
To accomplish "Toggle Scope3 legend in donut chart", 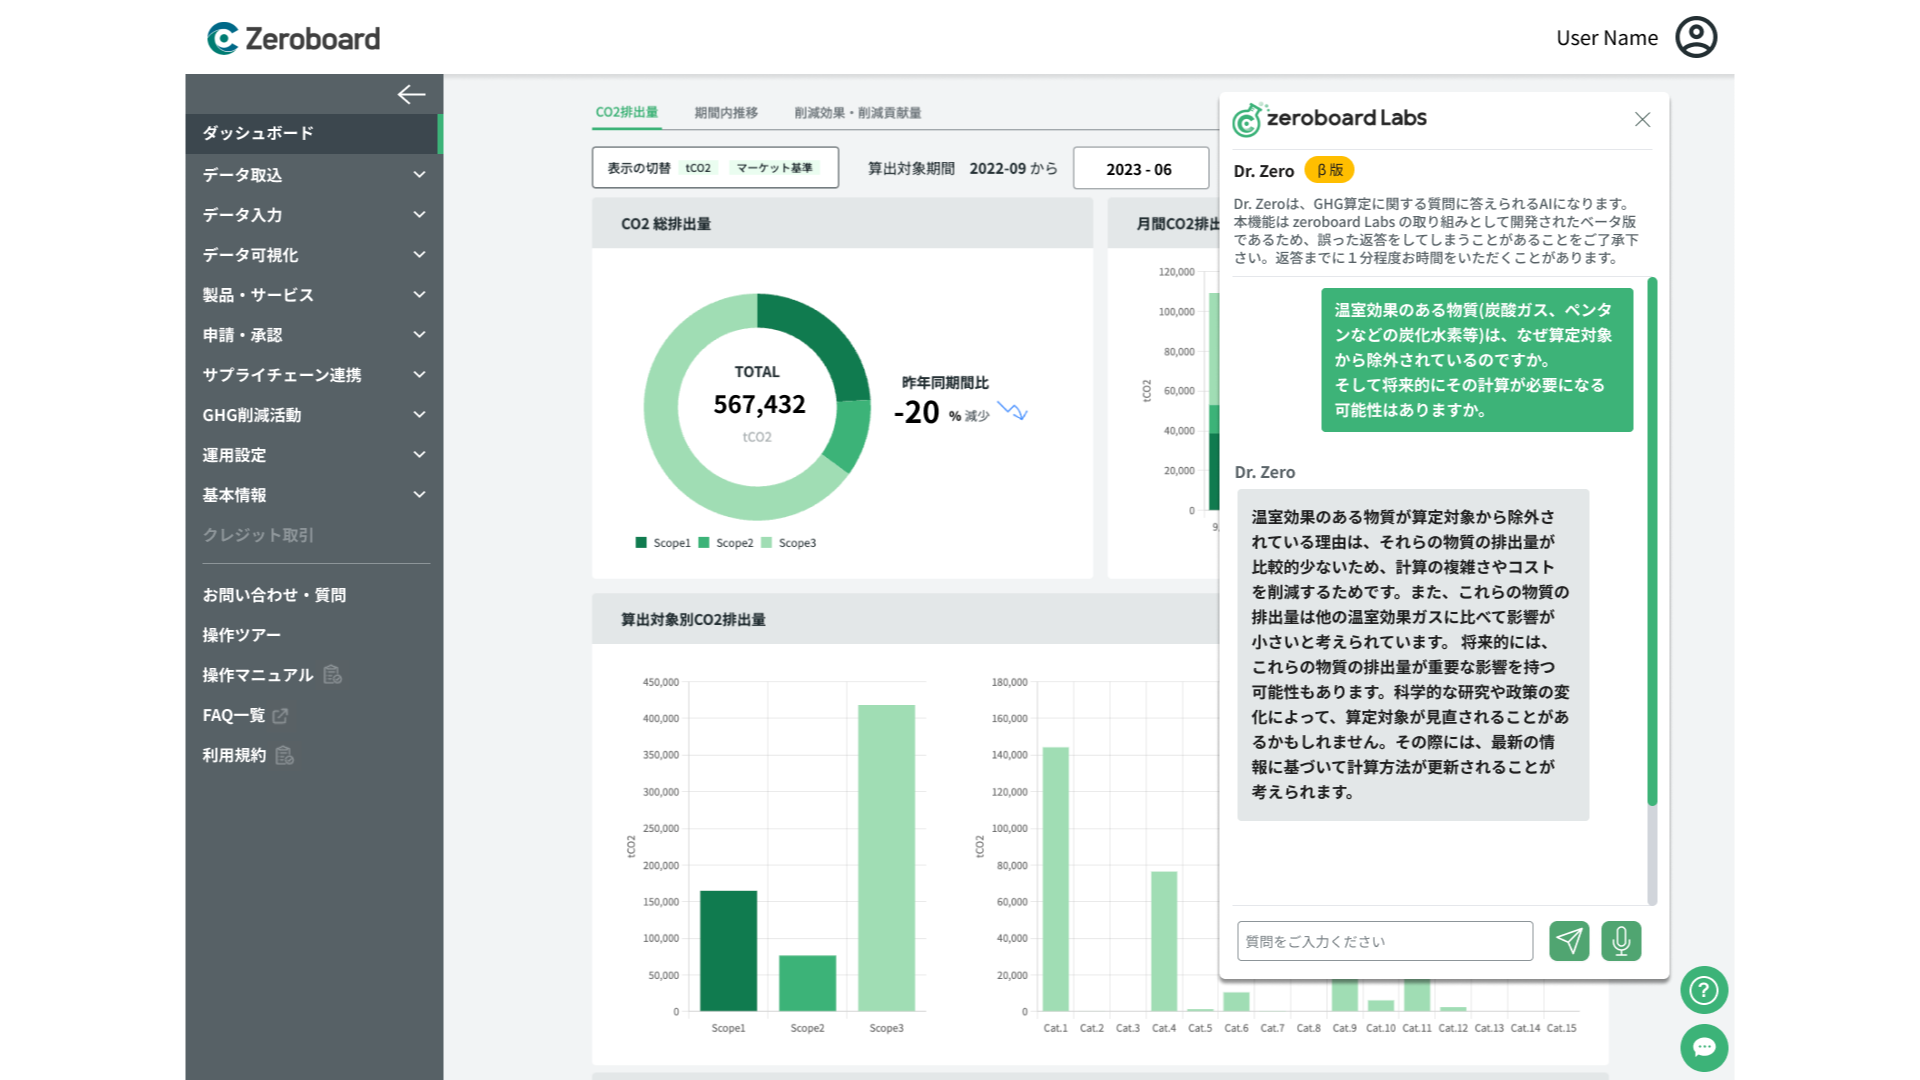I will point(789,543).
